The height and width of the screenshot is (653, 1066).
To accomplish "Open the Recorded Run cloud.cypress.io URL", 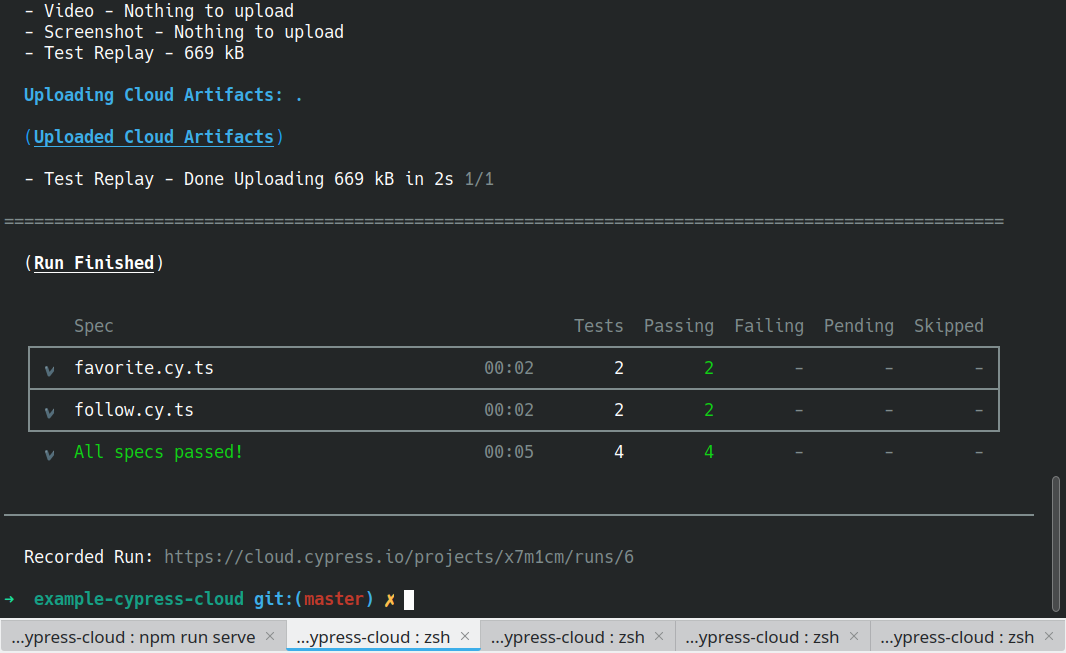I will tap(398, 557).
